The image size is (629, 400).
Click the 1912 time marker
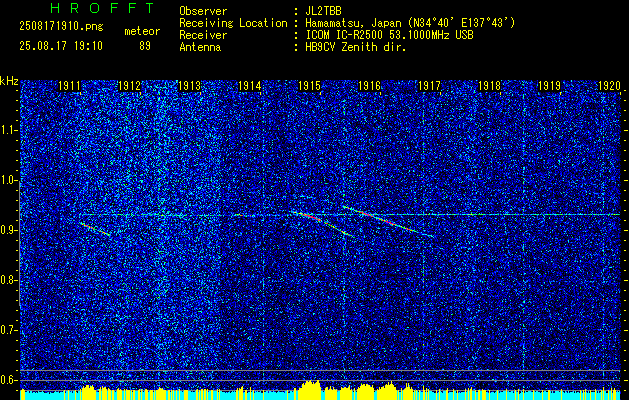pyautogui.click(x=129, y=85)
